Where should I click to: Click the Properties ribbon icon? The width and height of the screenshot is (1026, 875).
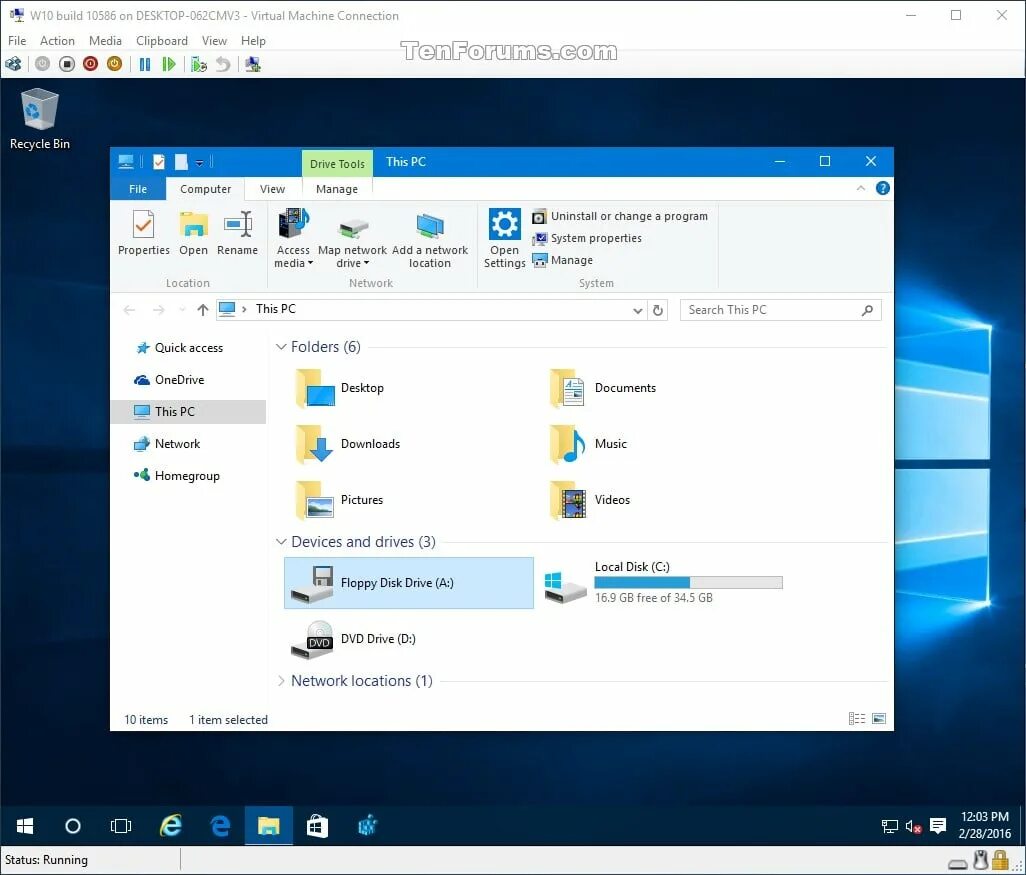(x=143, y=233)
